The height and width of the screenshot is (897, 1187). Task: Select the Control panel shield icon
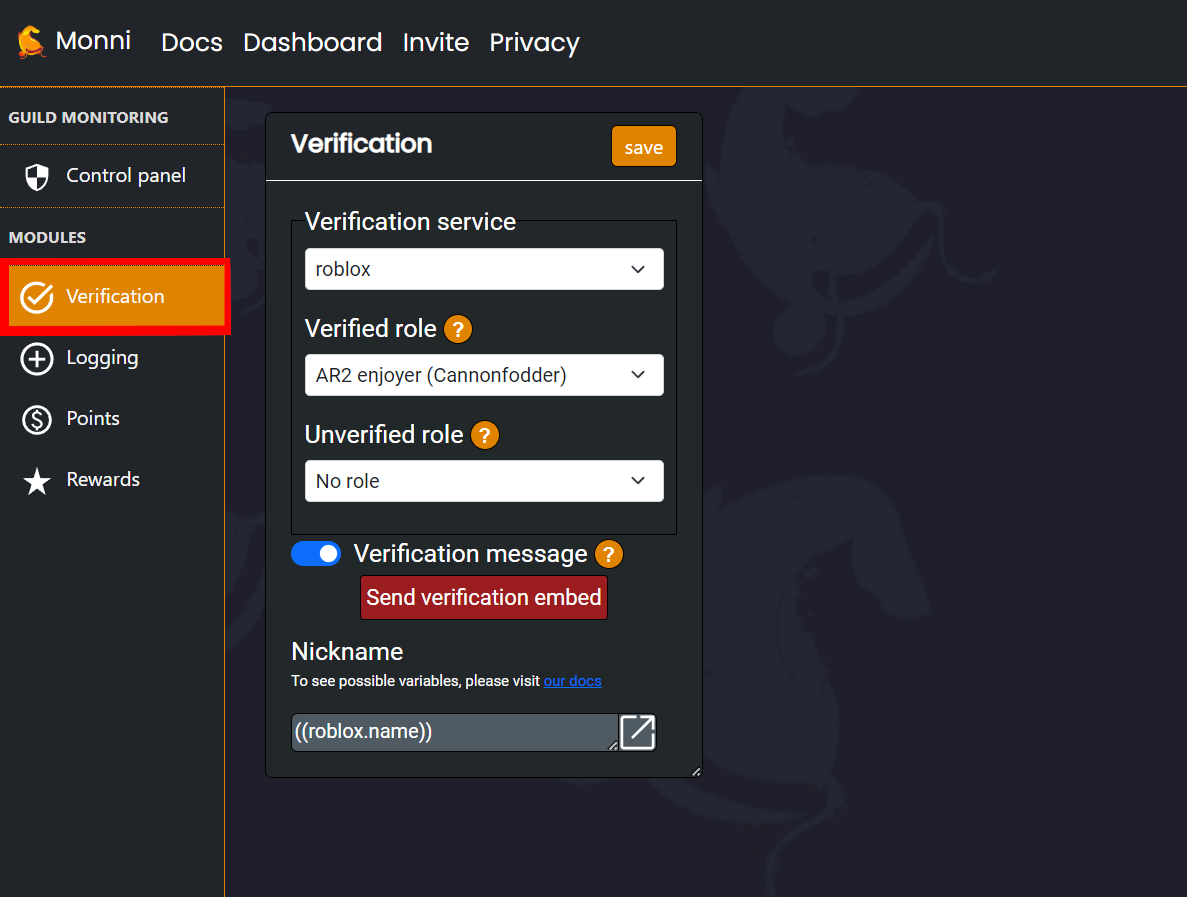coord(37,176)
